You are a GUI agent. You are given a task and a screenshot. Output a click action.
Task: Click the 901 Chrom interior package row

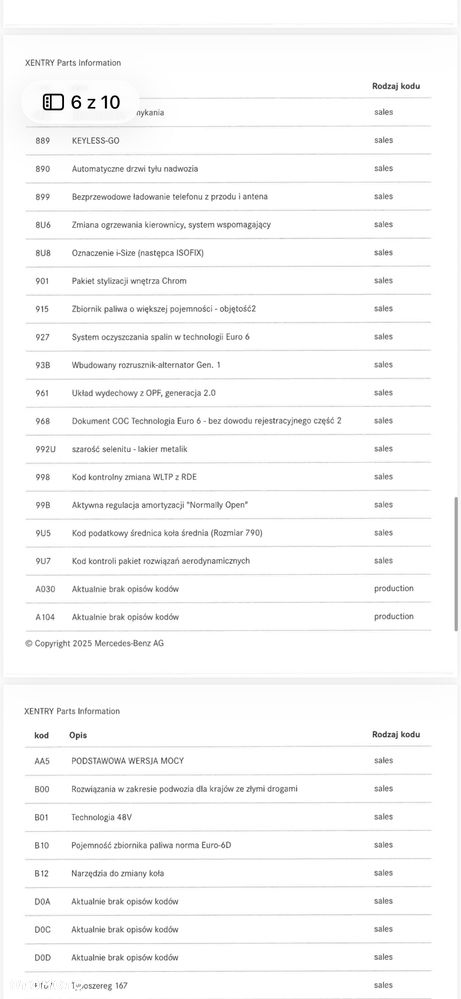click(228, 281)
